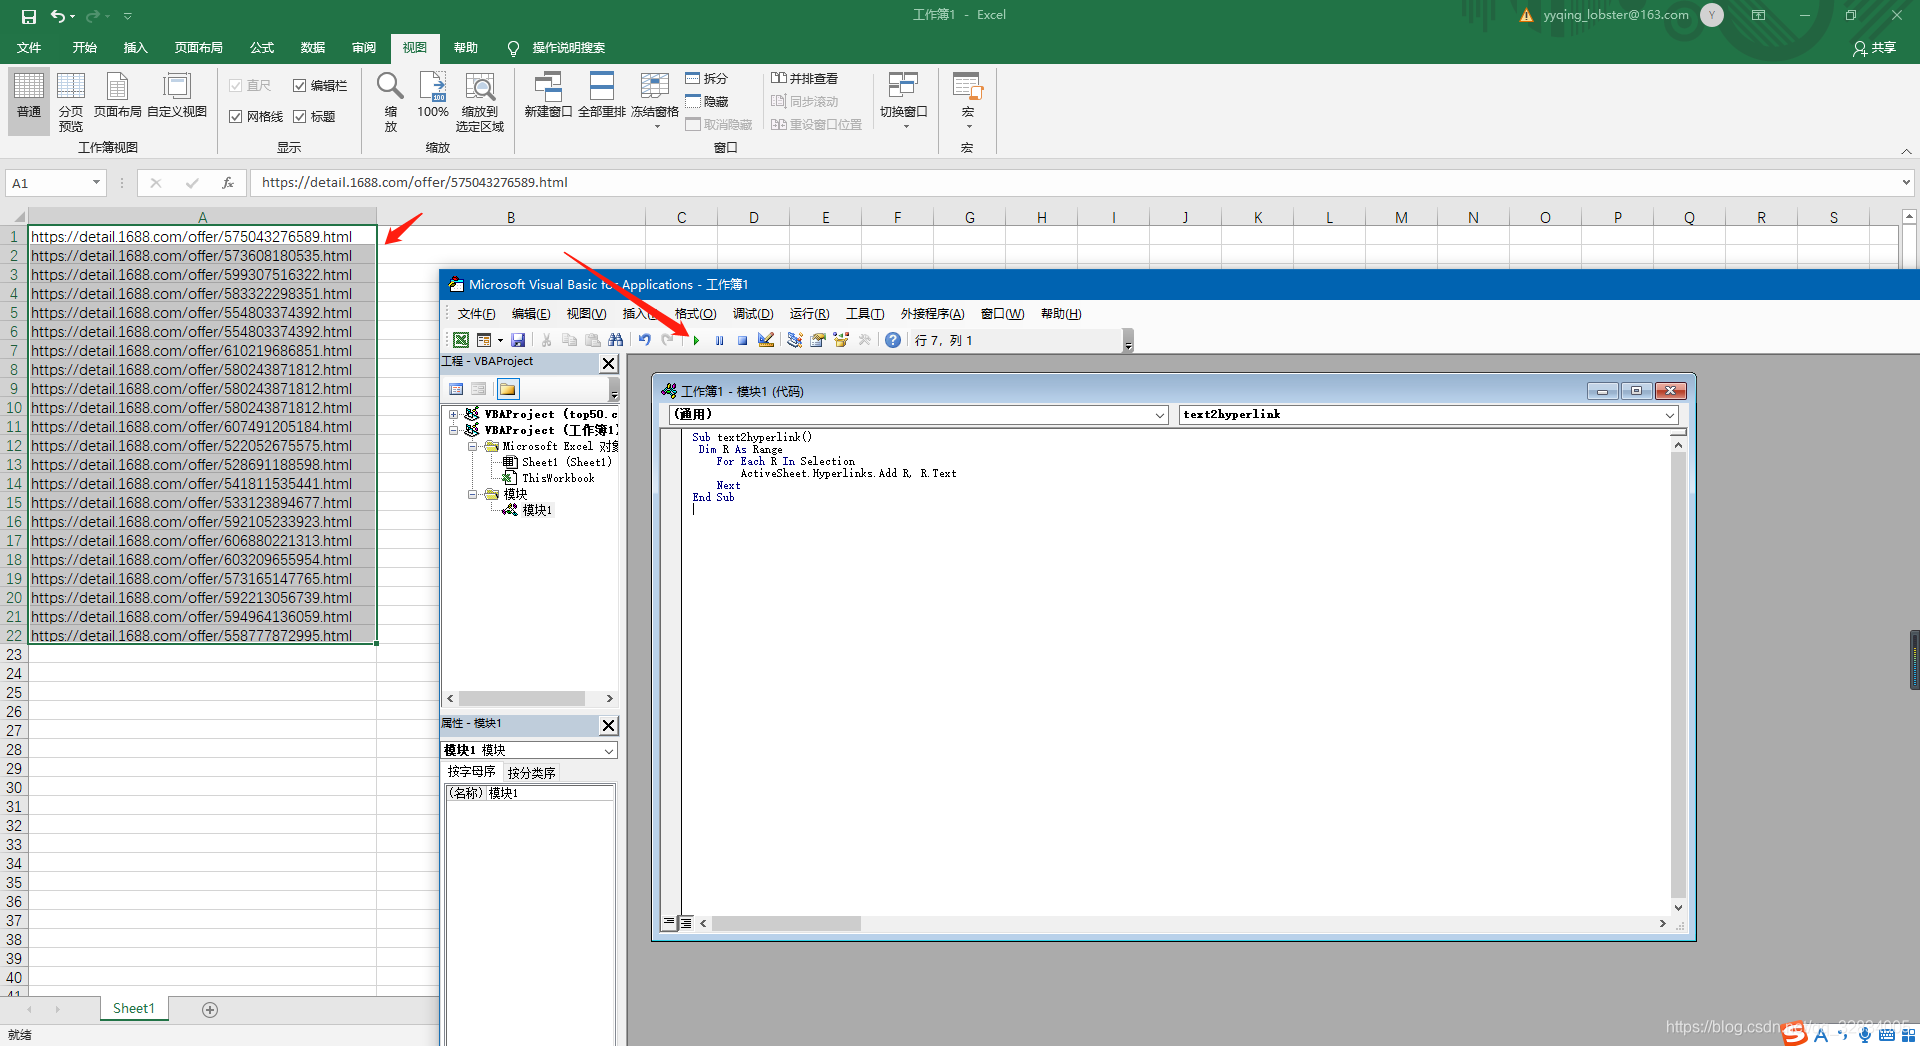Open the text2hyperlink procedure dropdown
The width and height of the screenshot is (1920, 1046).
[1669, 415]
